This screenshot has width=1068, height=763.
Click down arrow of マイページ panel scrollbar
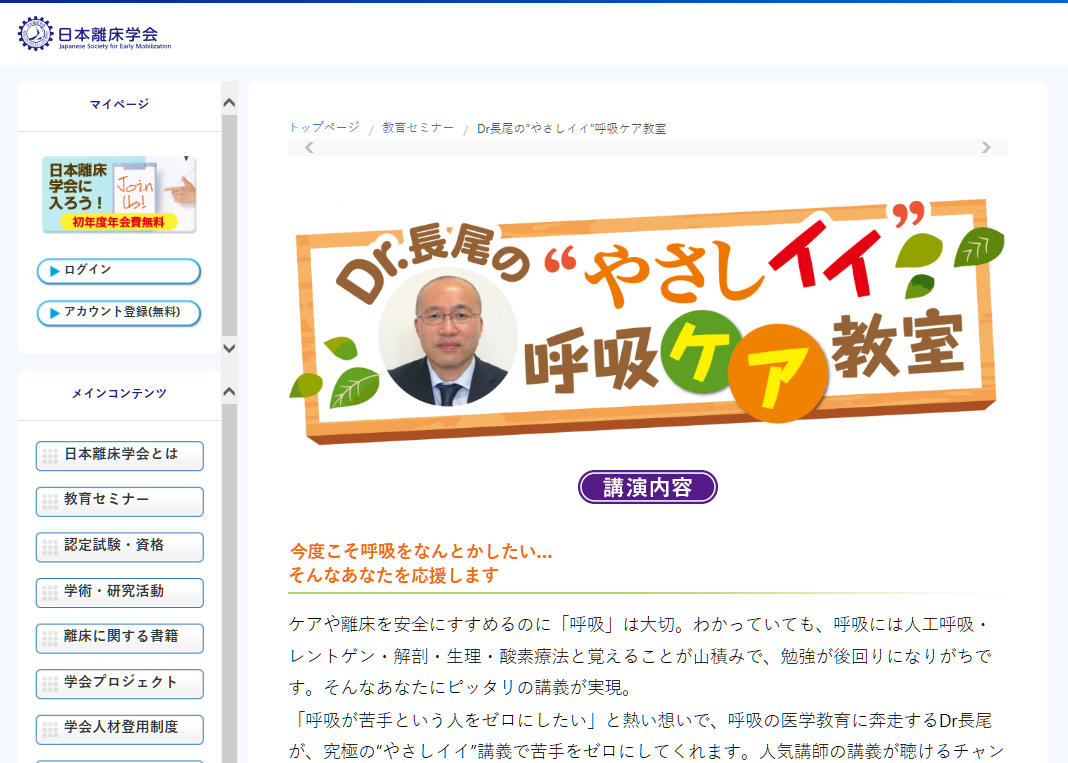[x=230, y=348]
